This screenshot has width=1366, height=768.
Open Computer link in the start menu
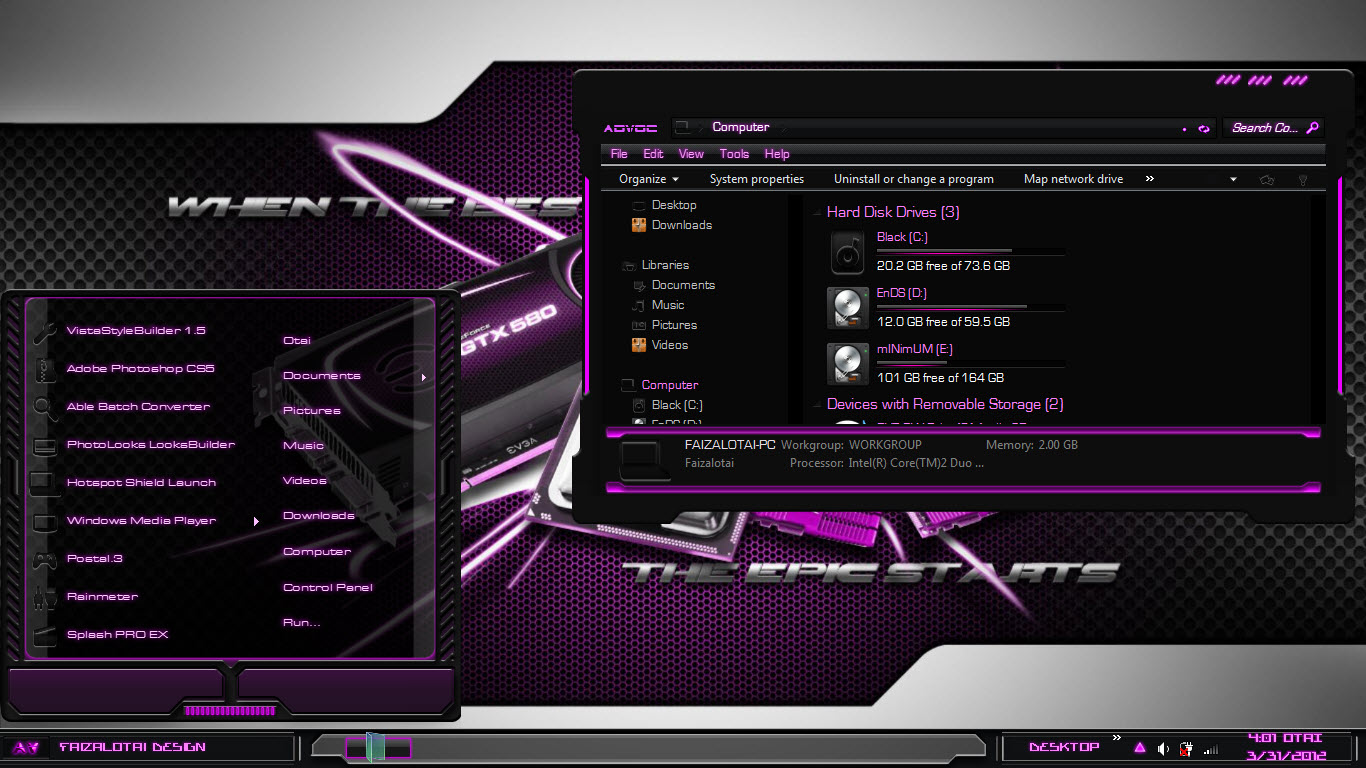pos(317,552)
